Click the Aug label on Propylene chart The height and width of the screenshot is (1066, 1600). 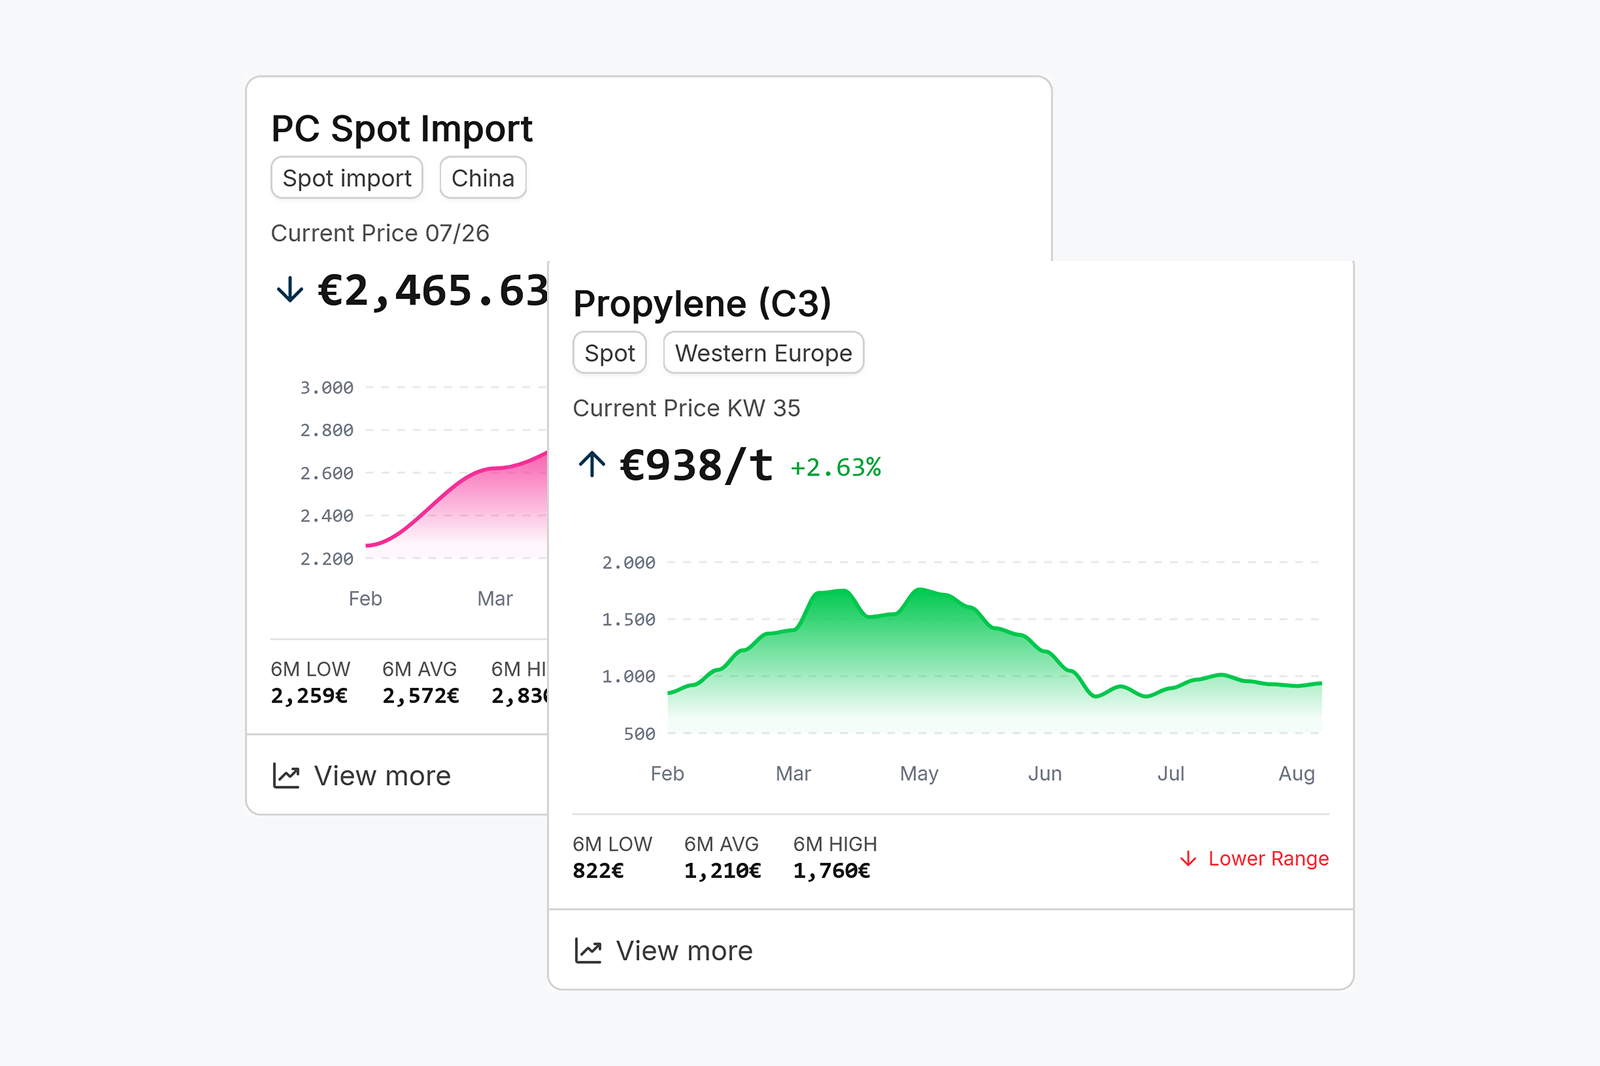pyautogui.click(x=1296, y=774)
